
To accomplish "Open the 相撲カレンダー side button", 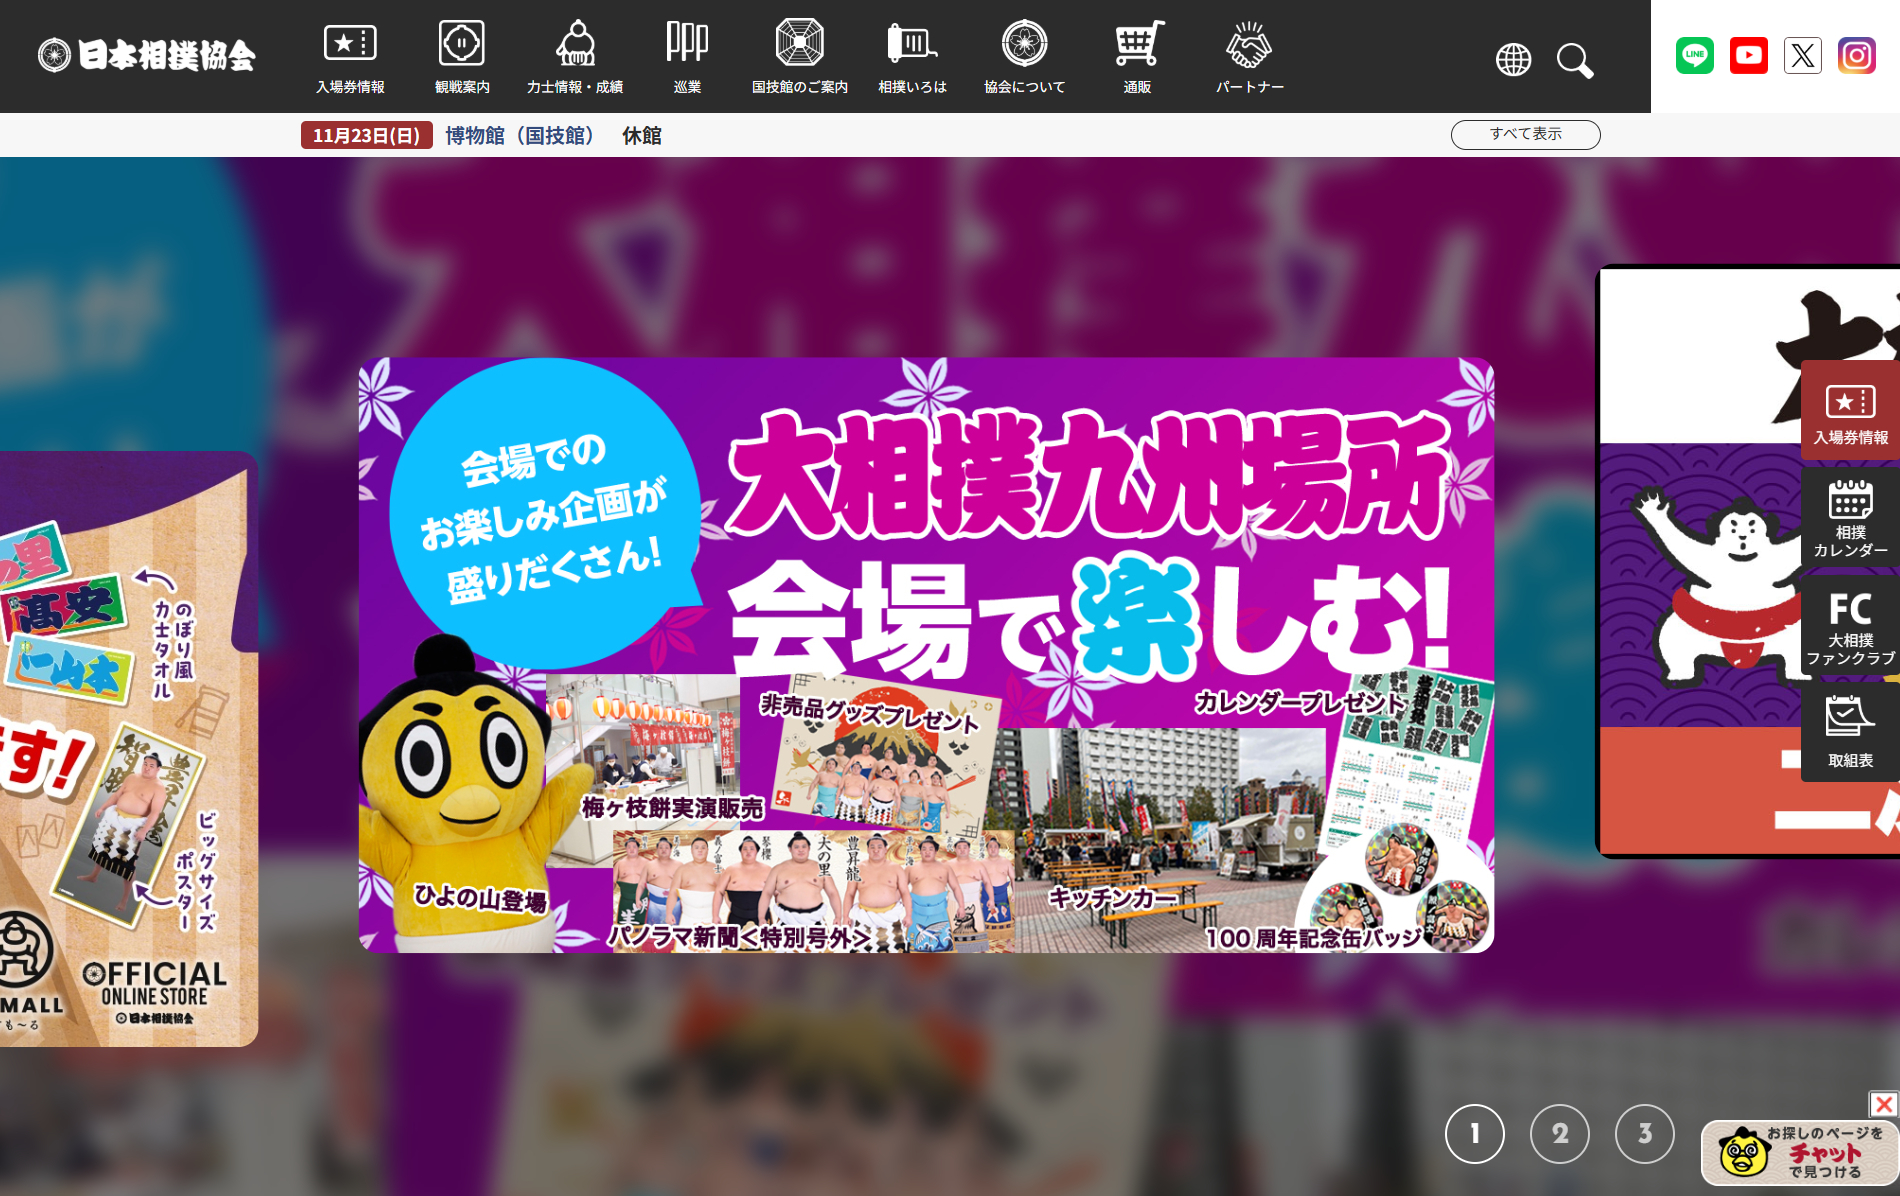I will [x=1850, y=518].
